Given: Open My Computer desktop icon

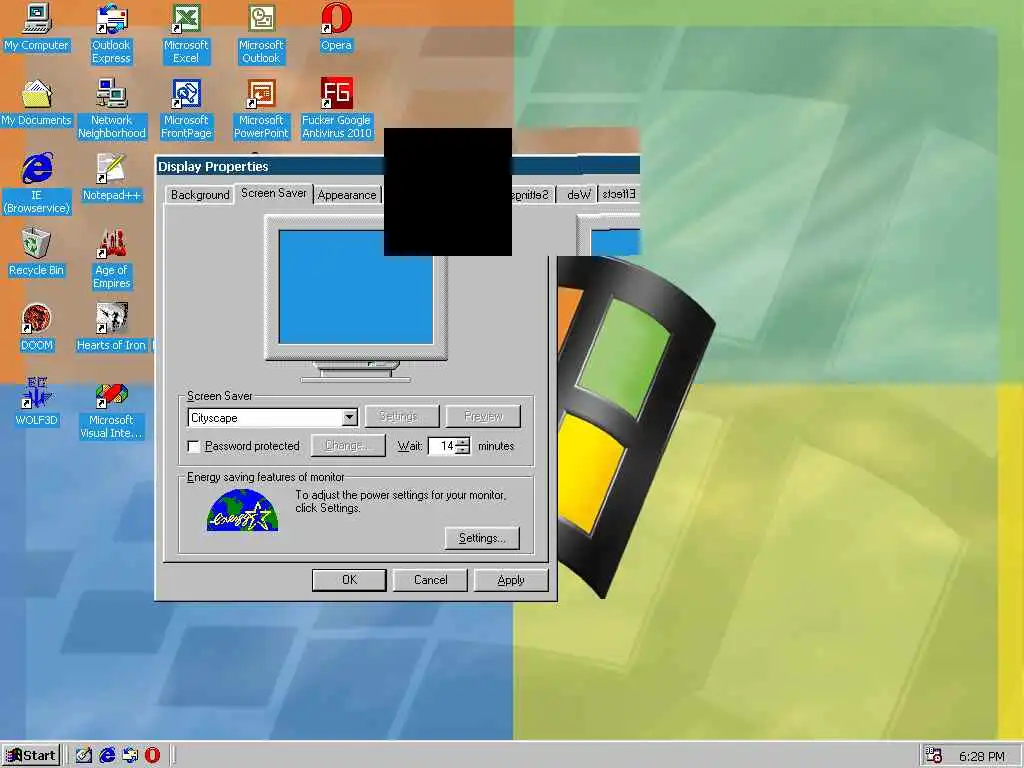Looking at the screenshot, I should tap(37, 27).
